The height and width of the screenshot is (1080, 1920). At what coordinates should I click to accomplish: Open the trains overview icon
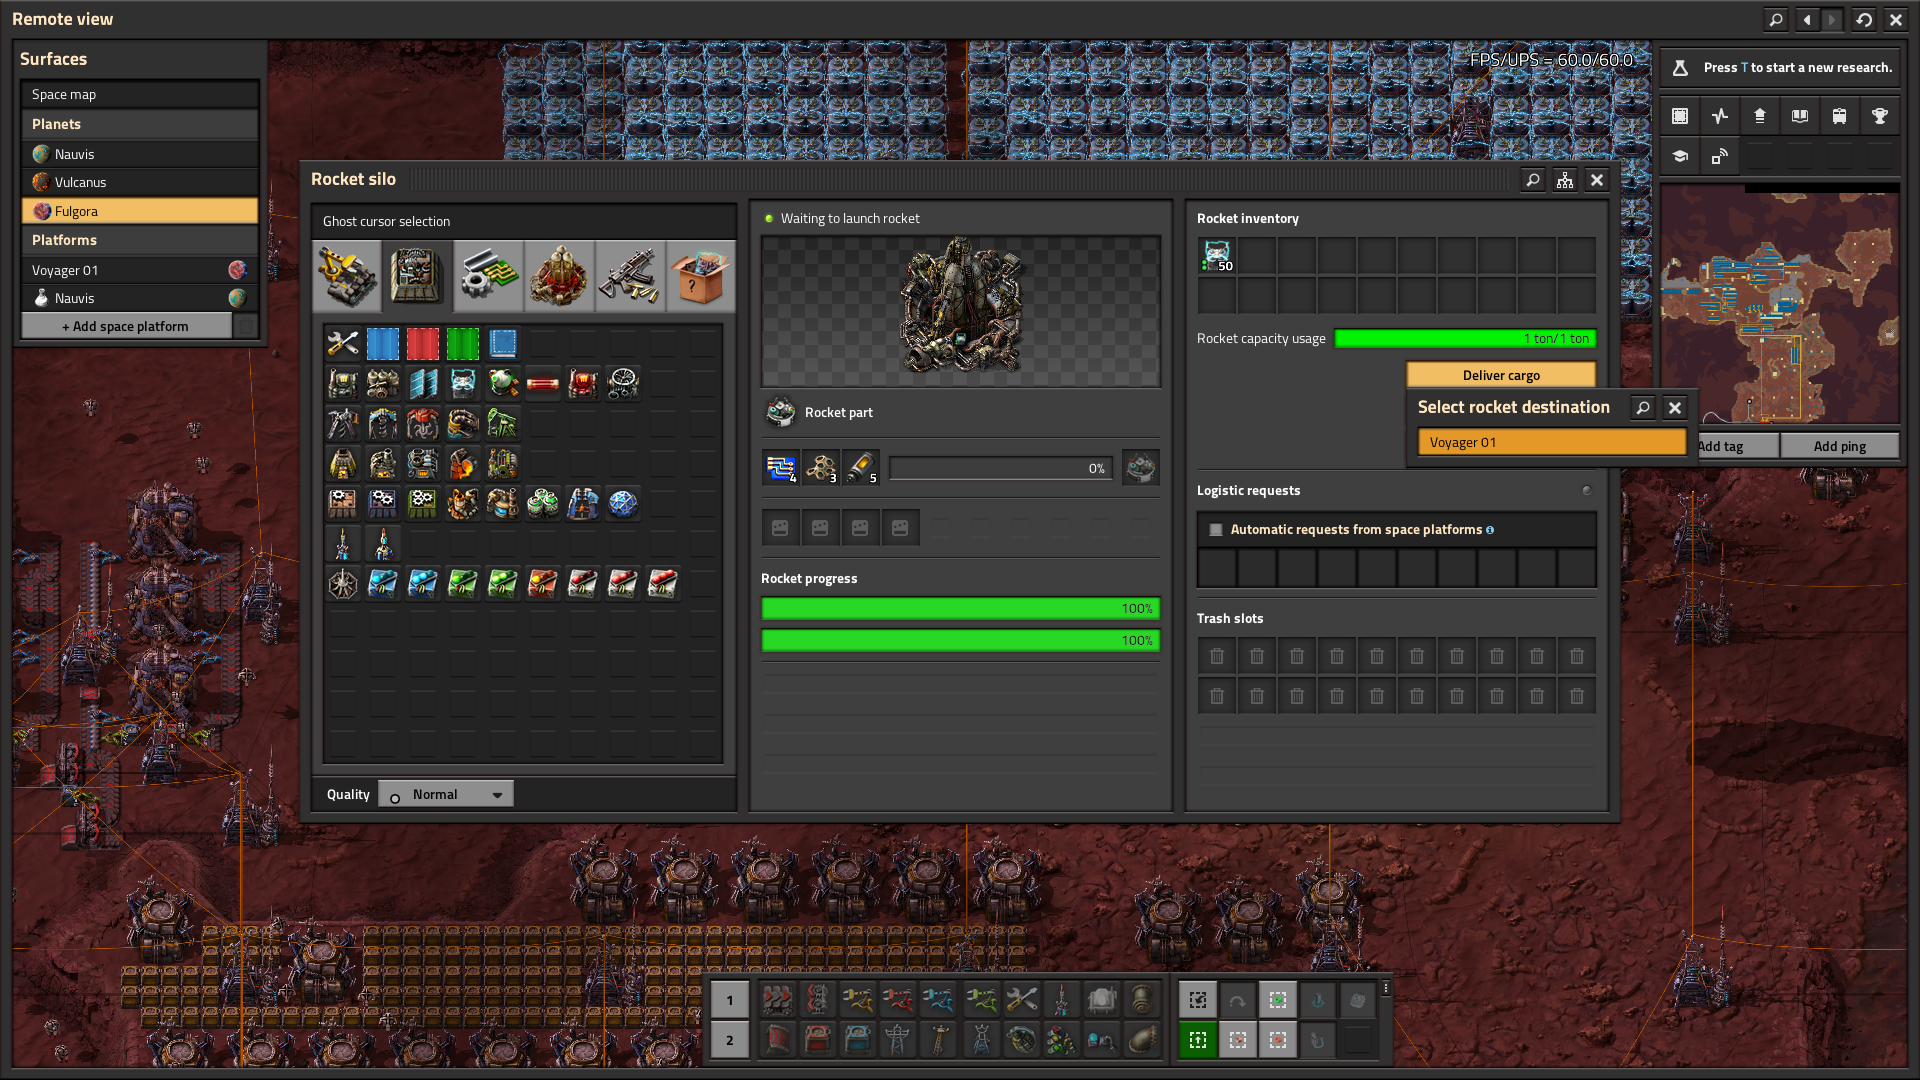point(1839,116)
